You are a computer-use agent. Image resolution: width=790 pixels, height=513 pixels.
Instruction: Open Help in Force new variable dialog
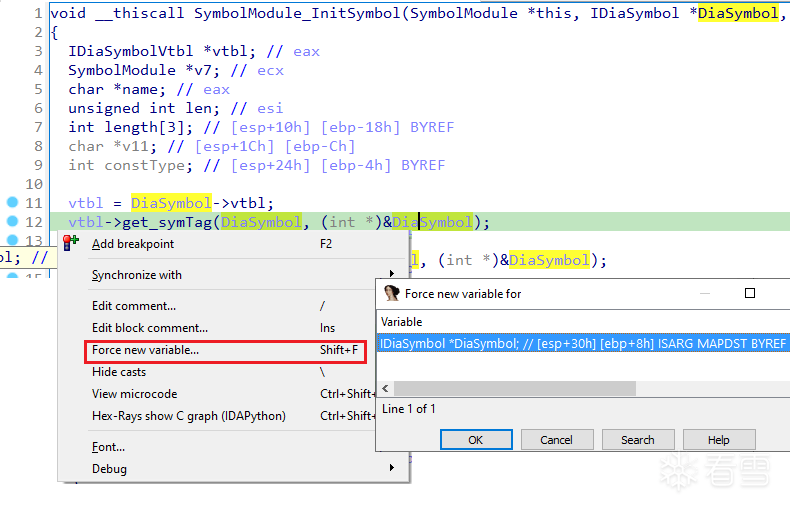coord(718,440)
